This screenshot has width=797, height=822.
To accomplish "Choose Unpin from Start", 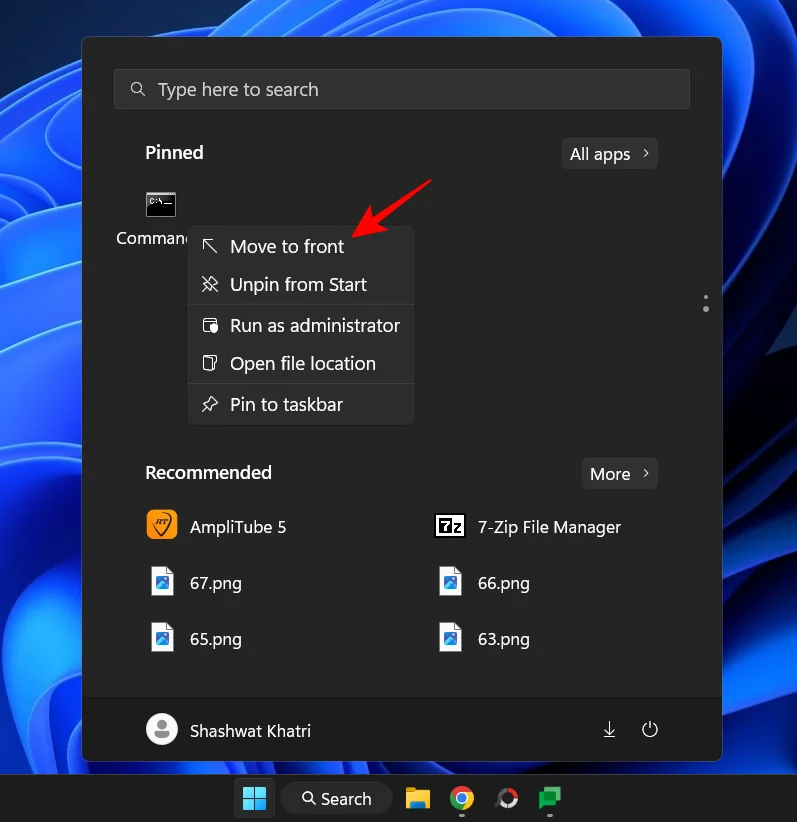I will pyautogui.click(x=301, y=284).
